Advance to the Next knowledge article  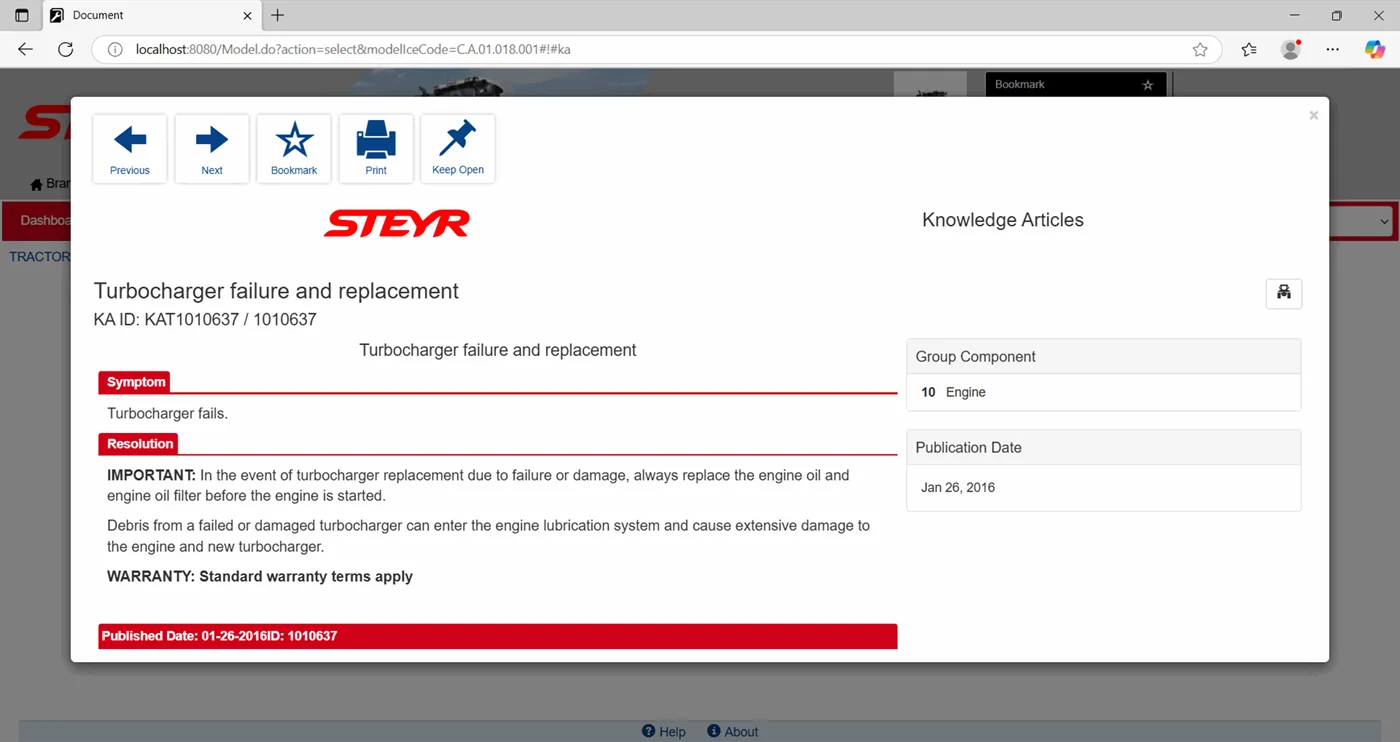212,149
